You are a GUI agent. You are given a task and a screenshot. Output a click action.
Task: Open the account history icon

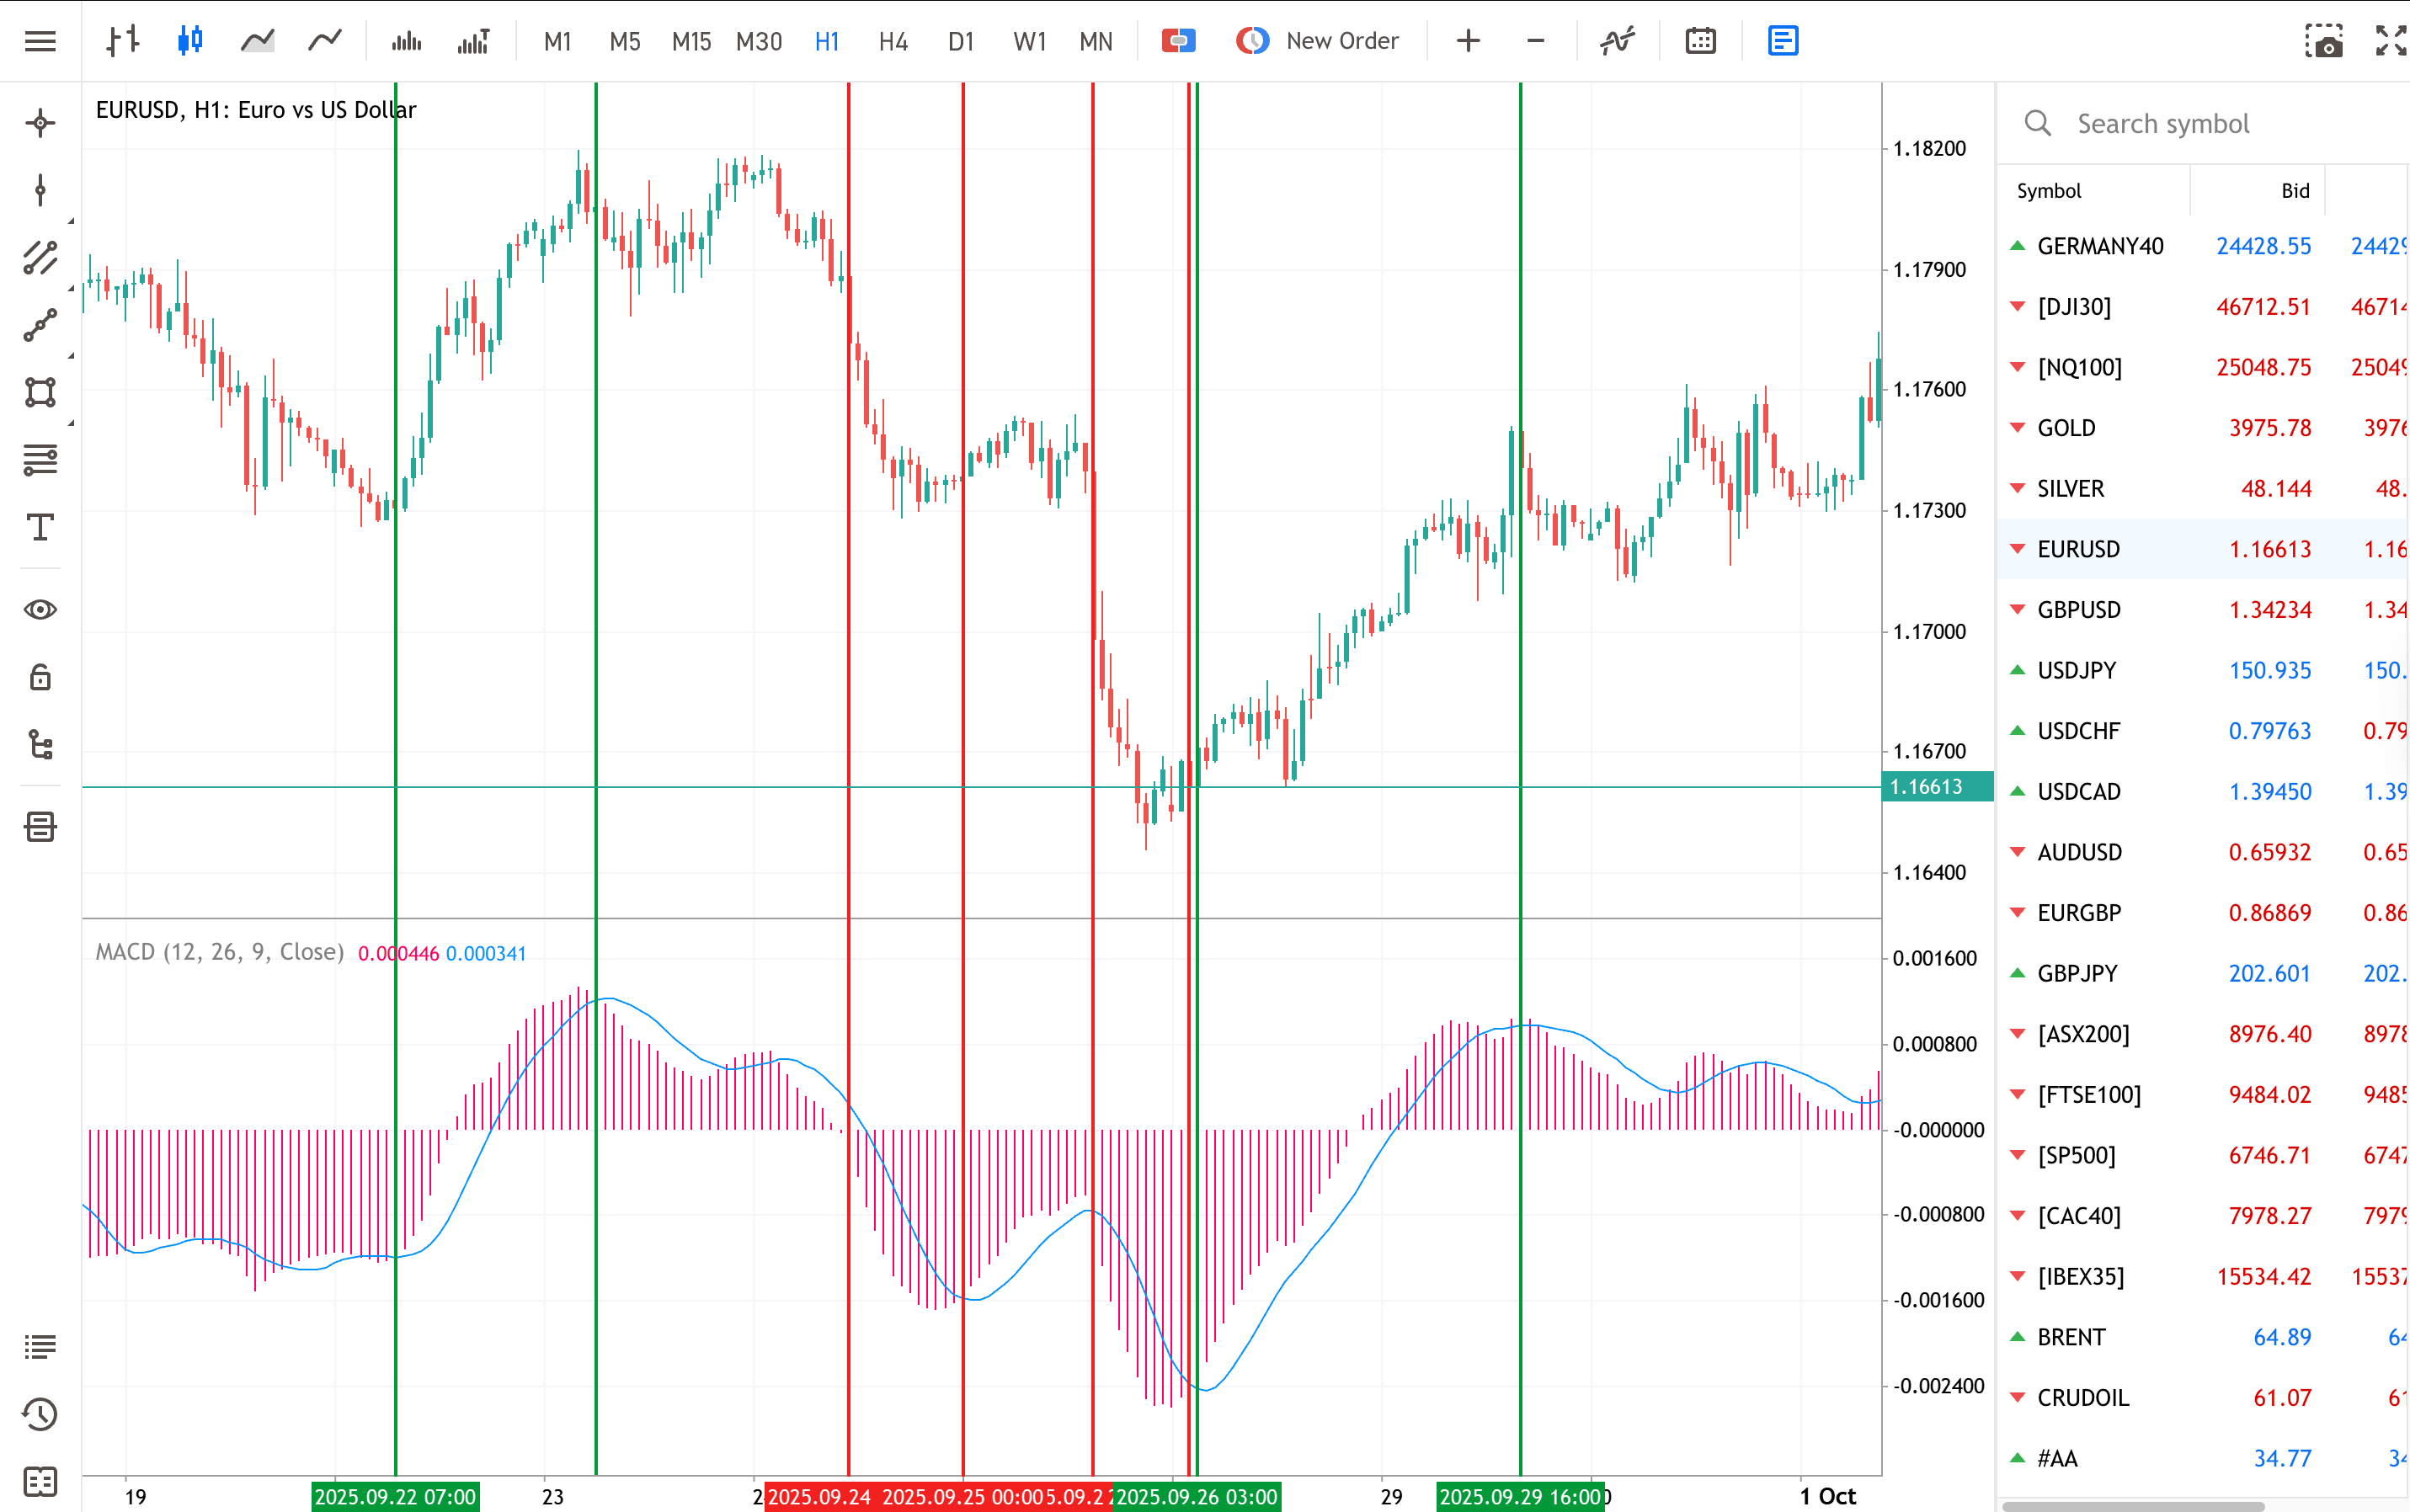pyautogui.click(x=40, y=1414)
